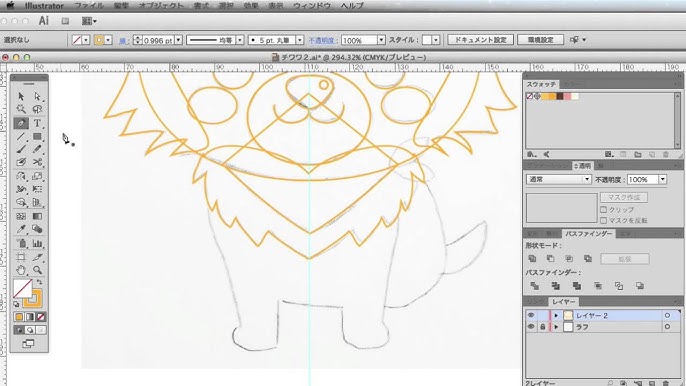Click delete swatch trash icon in Swatches panel
The height and width of the screenshot is (386, 686).
666,154
